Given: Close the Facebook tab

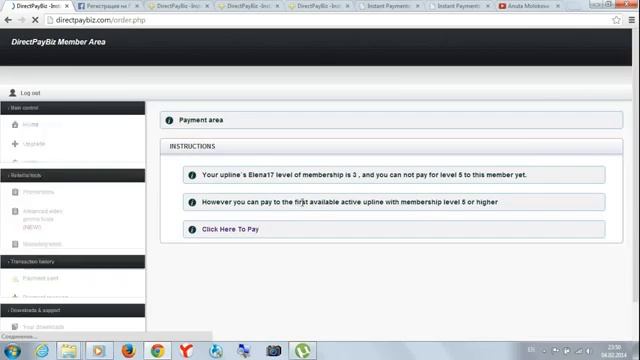Looking at the screenshot, I should pos(137,6).
